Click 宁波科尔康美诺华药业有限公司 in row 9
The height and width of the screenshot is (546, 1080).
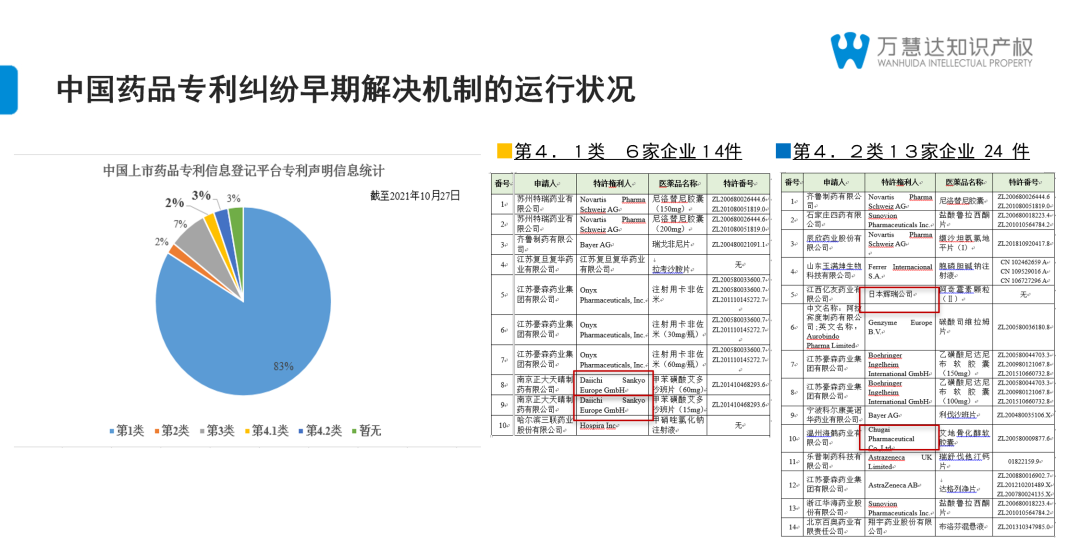[x=834, y=415]
